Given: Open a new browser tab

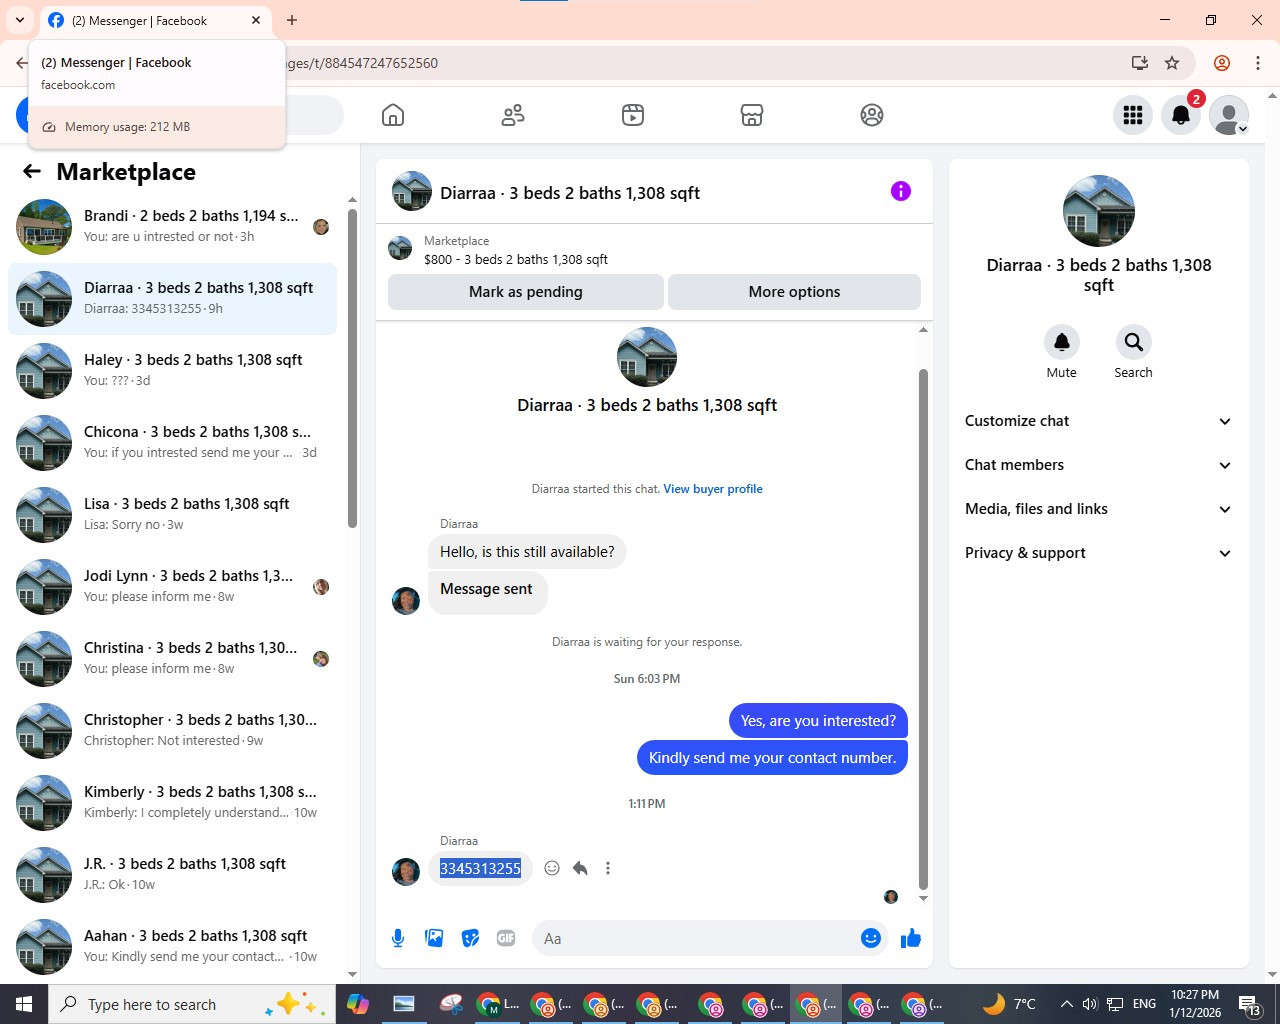Looking at the screenshot, I should point(292,20).
